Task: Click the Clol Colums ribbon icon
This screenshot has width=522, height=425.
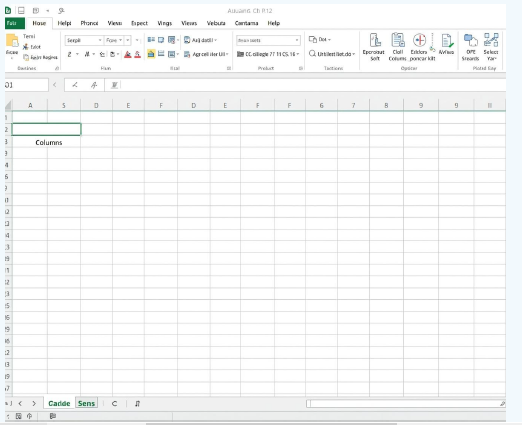Action: click(398, 47)
